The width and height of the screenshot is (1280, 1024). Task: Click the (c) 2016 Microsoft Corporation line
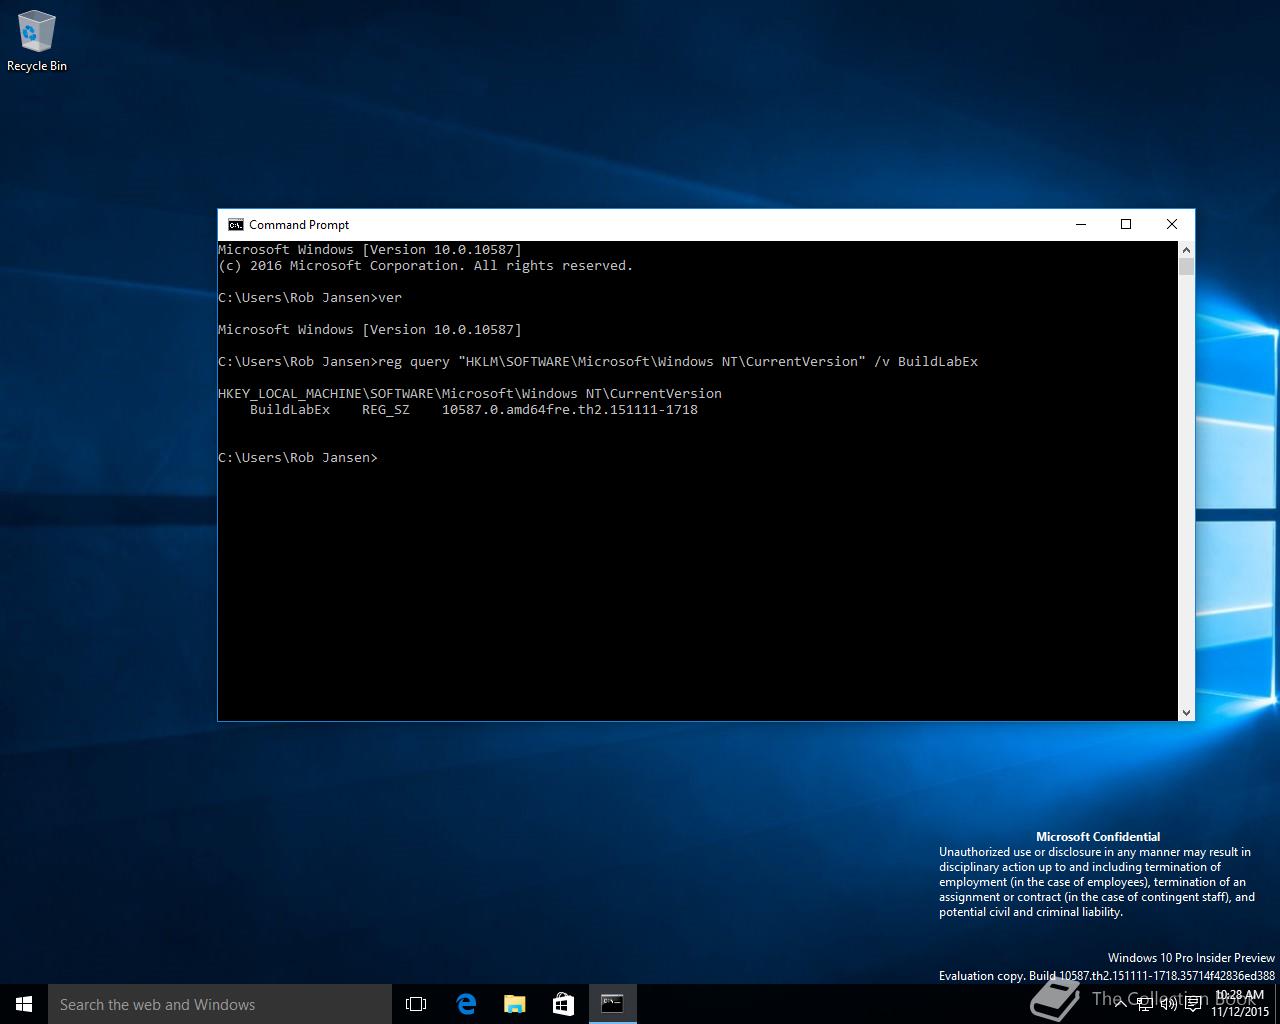(x=426, y=266)
